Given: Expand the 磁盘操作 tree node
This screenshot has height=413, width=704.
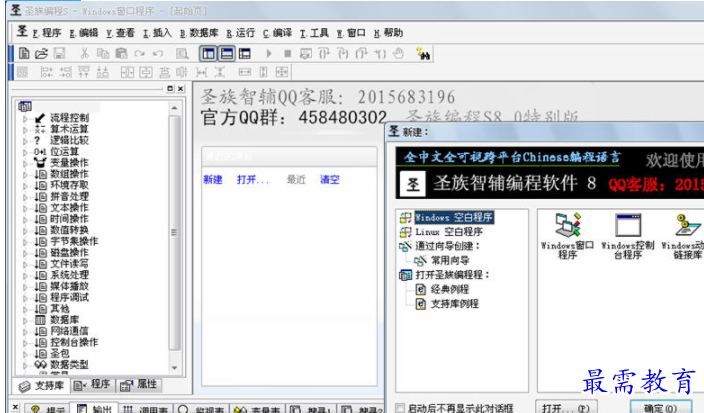Looking at the screenshot, I should (x=25, y=253).
